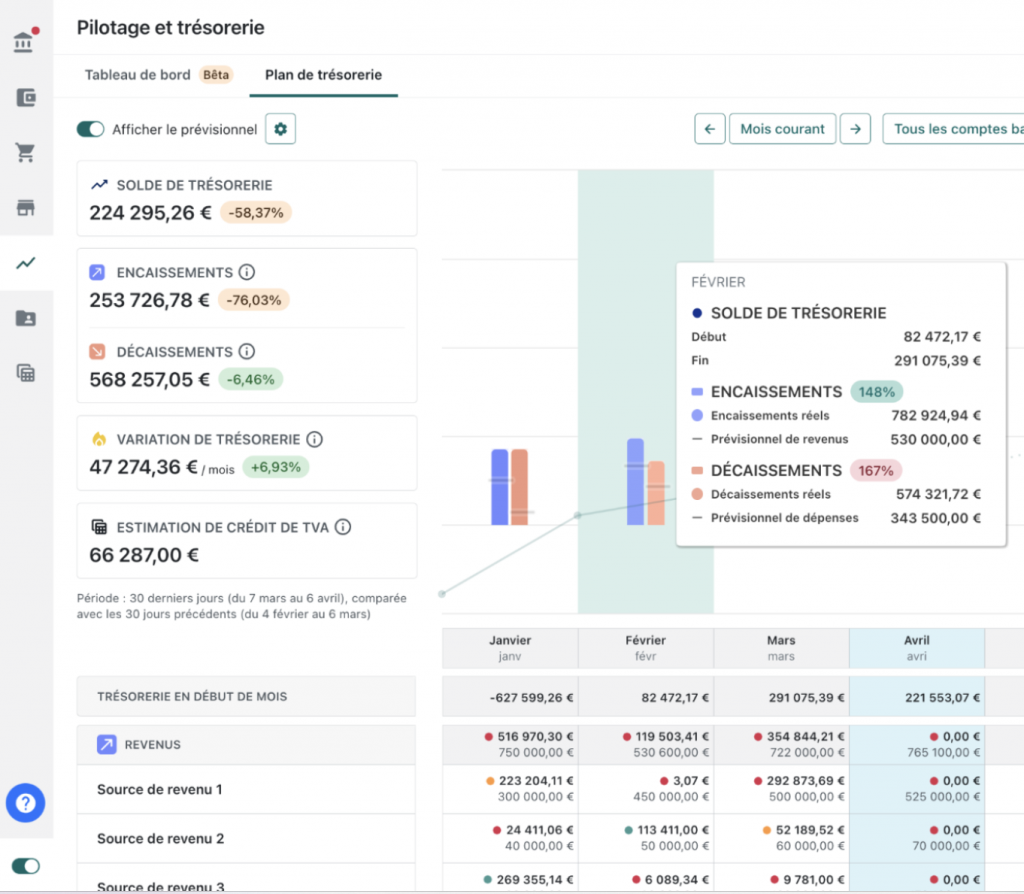Screen dimensions: 1024x894
Task: Open the storefront icon in sidebar
Action: click(x=26, y=208)
